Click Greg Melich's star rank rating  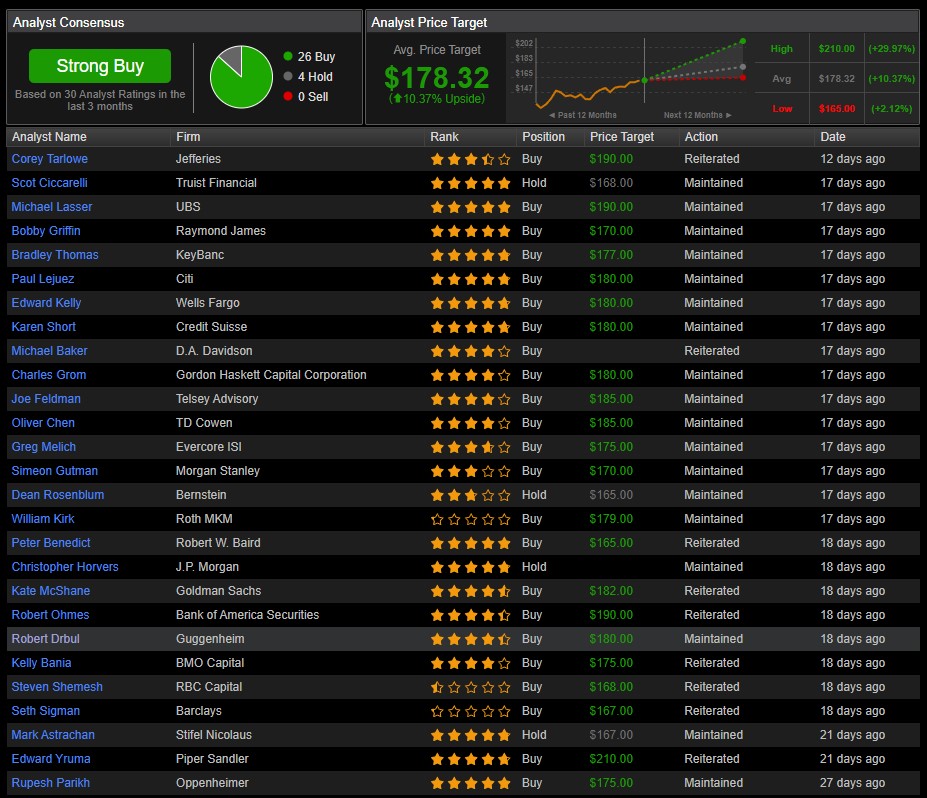tap(471, 447)
